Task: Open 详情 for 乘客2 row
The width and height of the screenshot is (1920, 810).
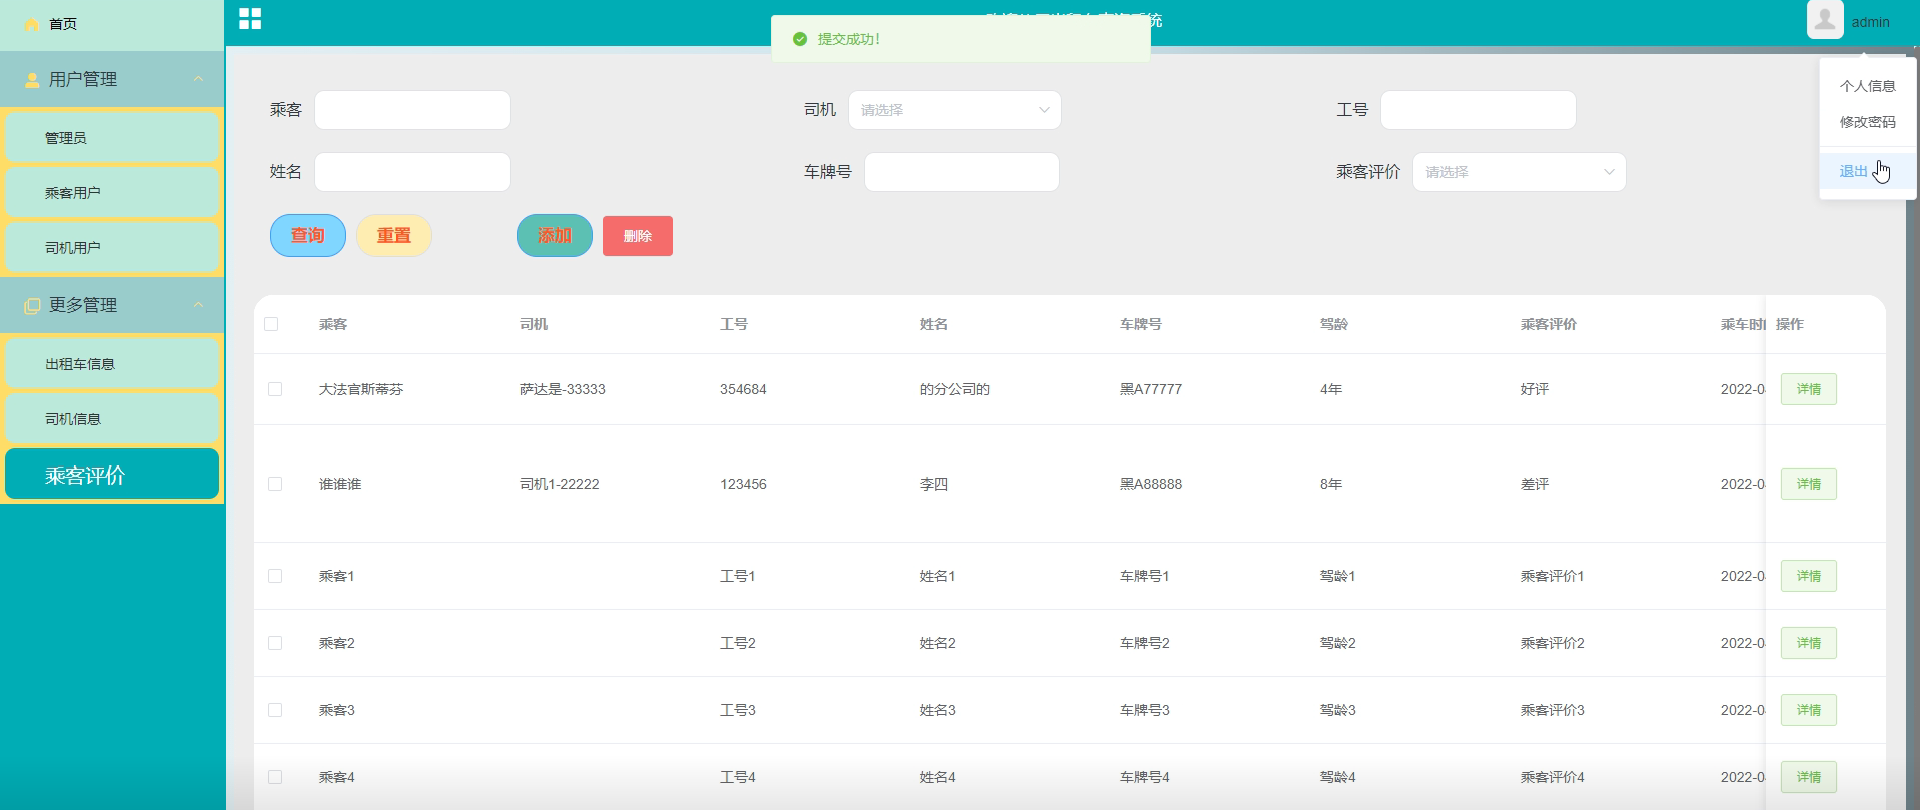Action: pos(1809,643)
